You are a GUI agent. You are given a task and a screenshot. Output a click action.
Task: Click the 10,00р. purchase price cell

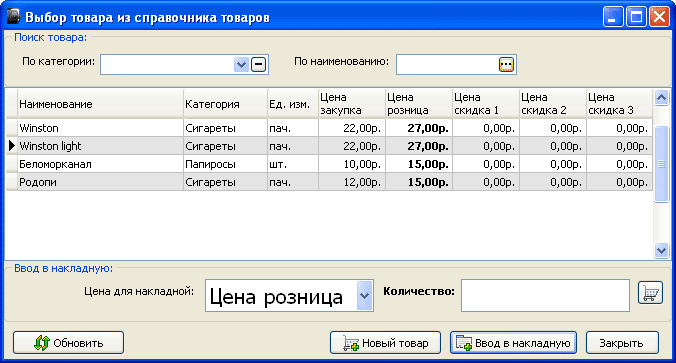click(352, 164)
